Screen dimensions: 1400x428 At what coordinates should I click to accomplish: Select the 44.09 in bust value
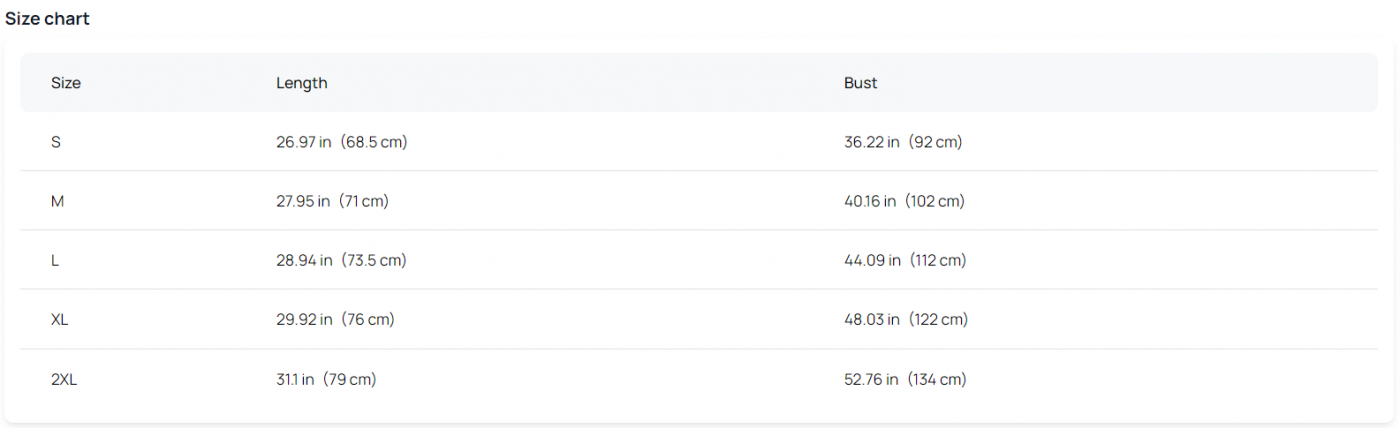coord(873,260)
